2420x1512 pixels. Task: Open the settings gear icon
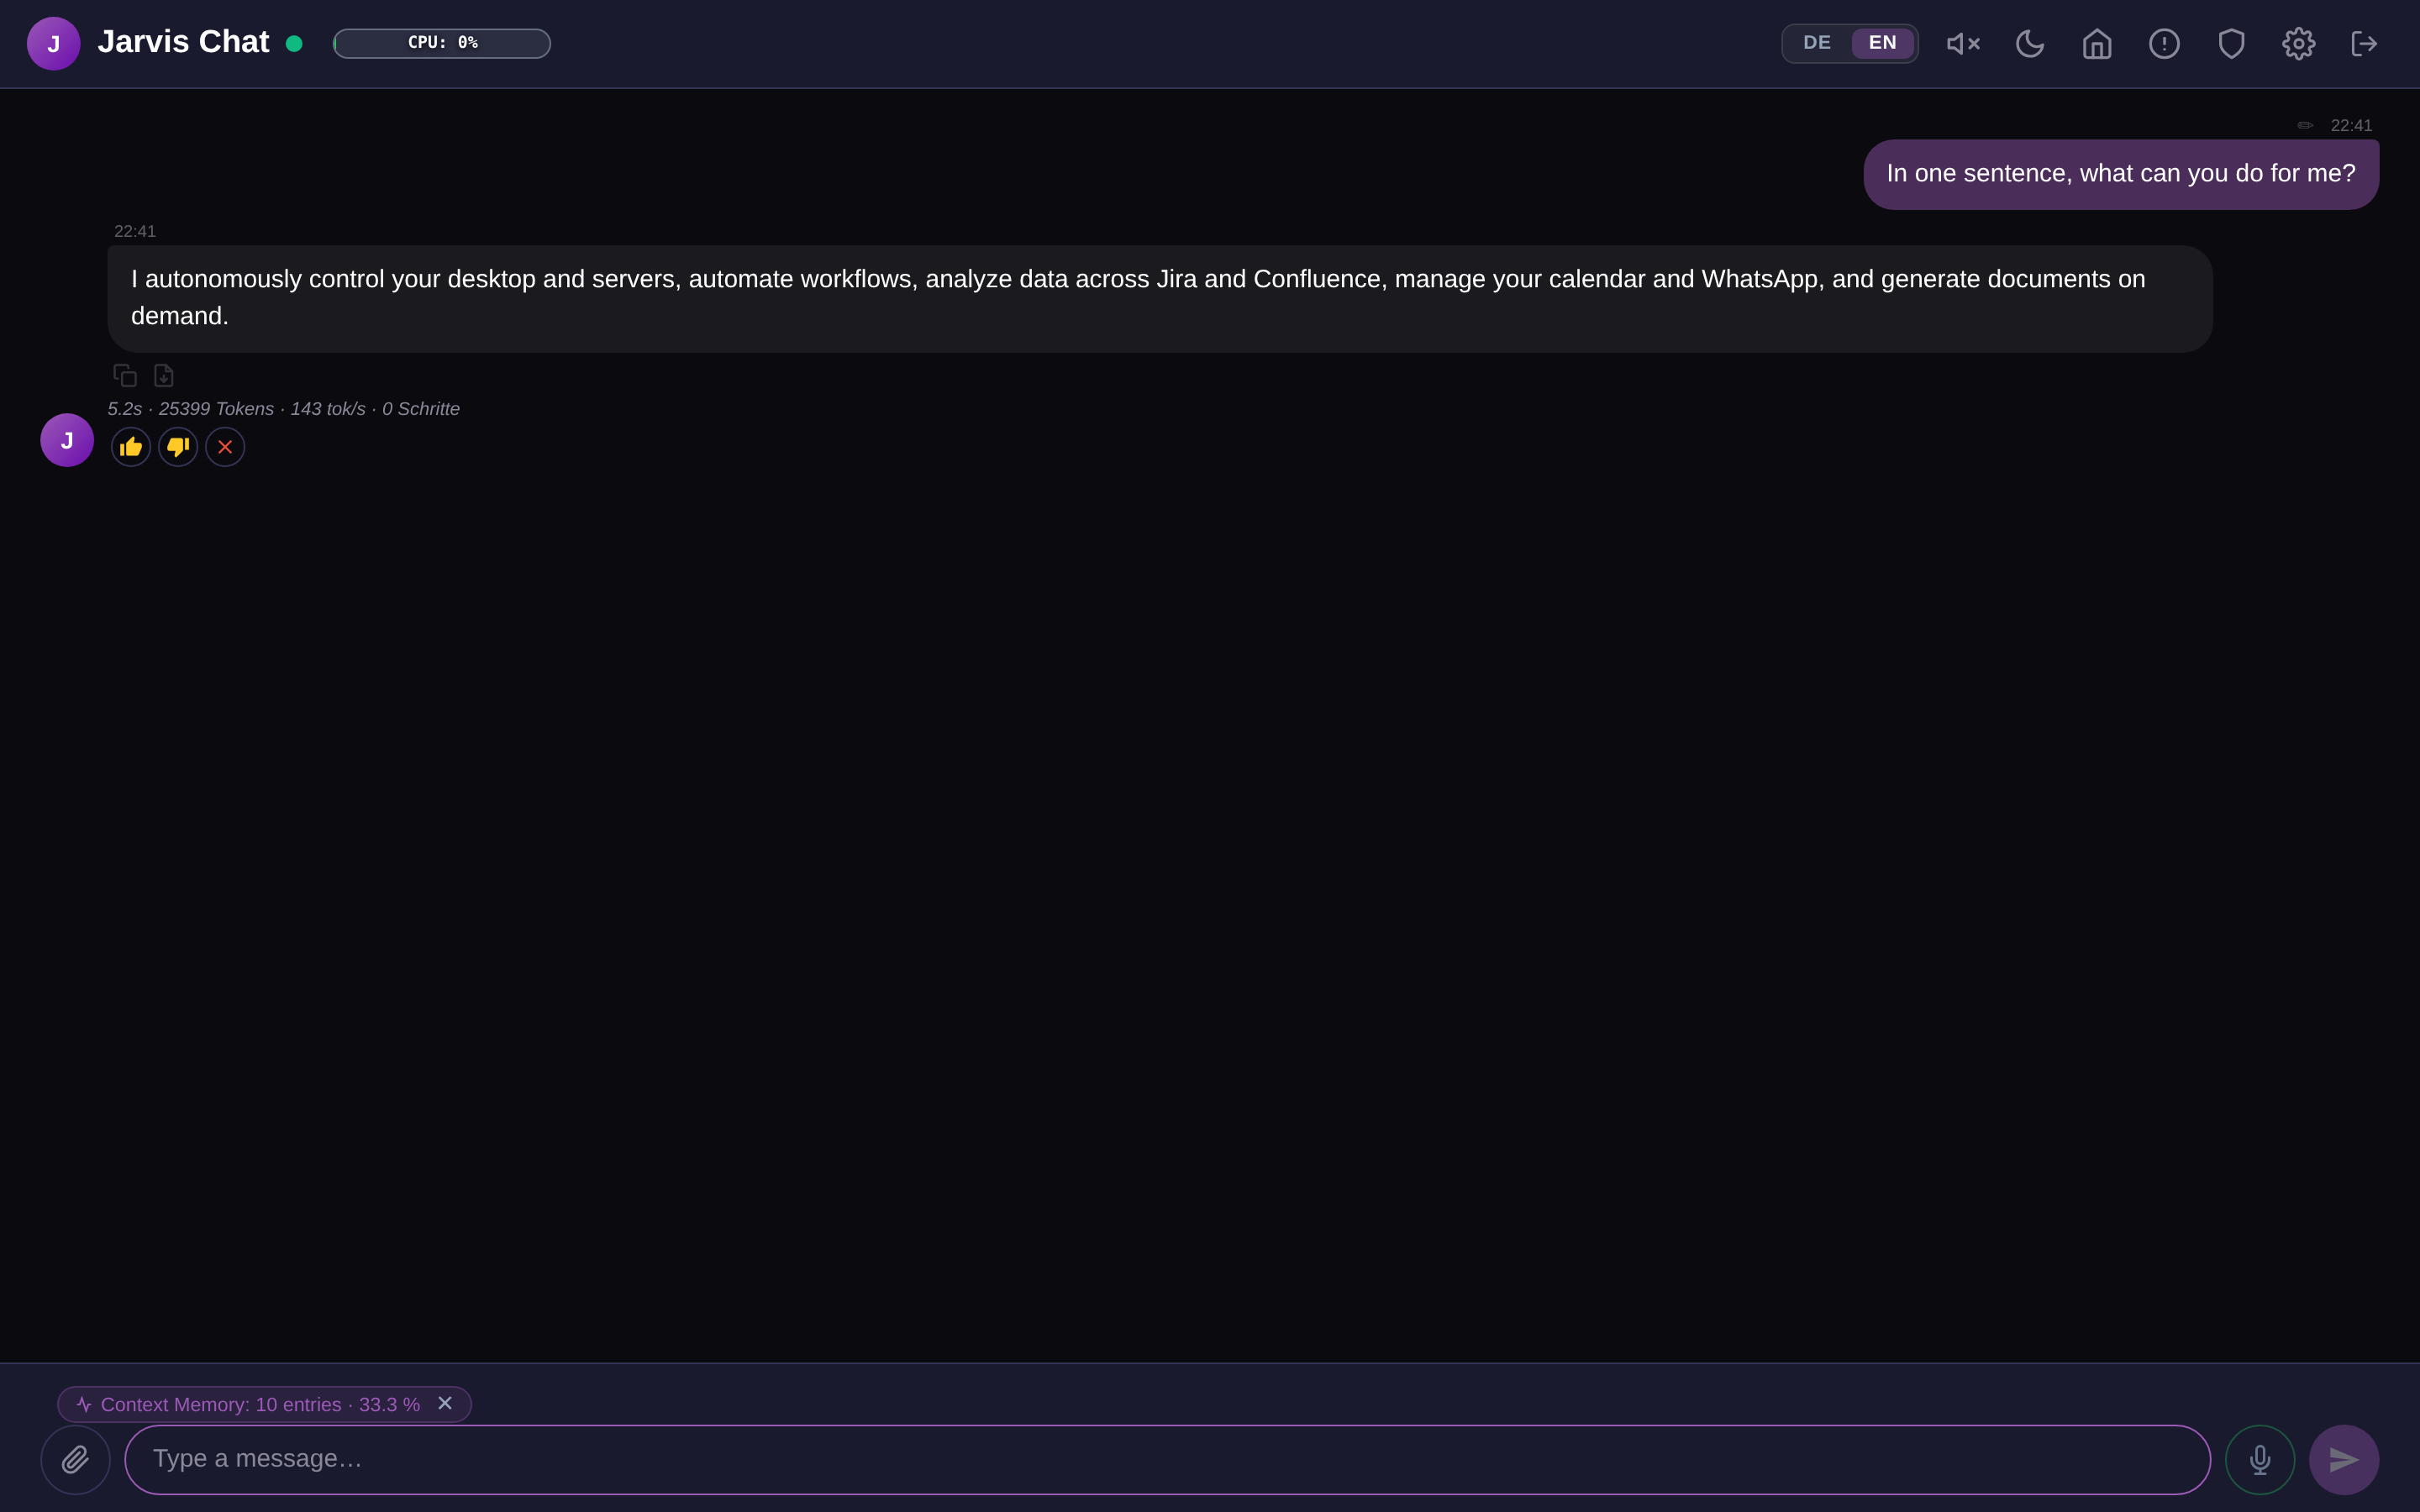2299,44
